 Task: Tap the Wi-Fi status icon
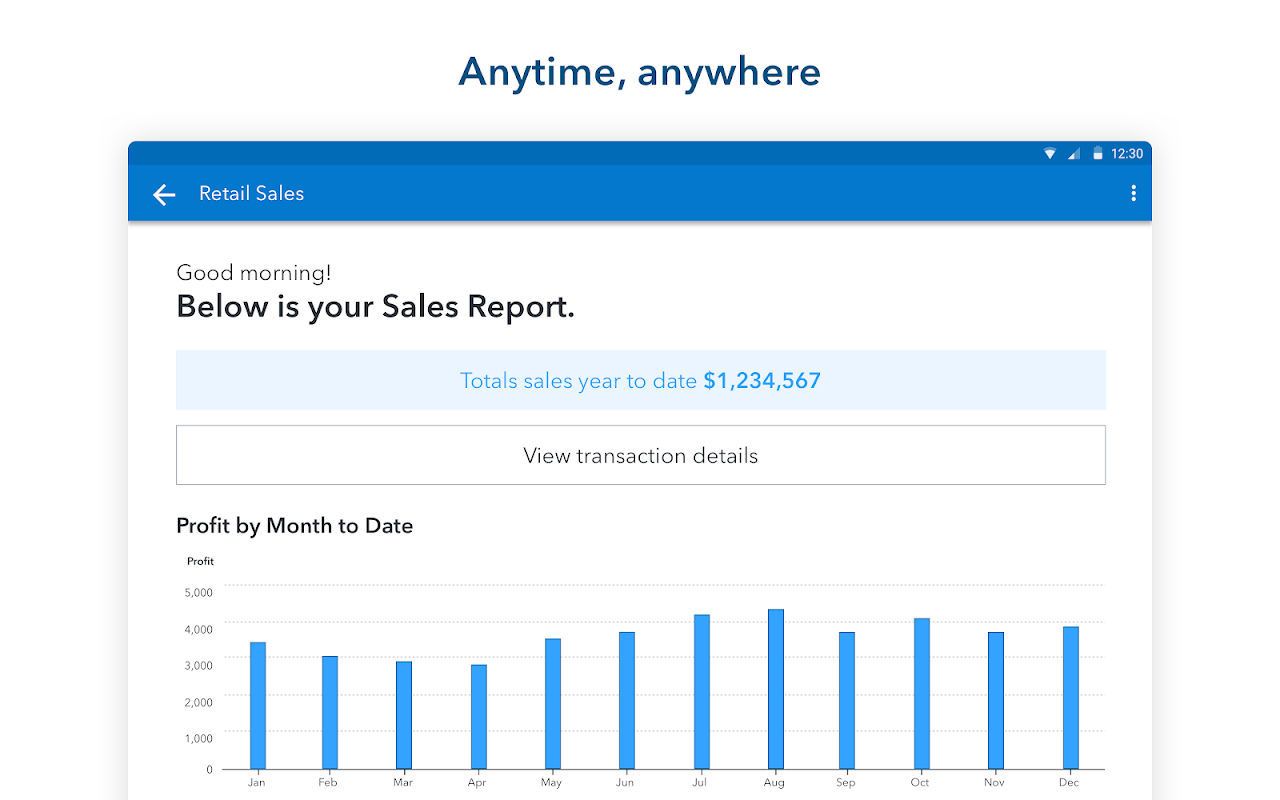1050,154
